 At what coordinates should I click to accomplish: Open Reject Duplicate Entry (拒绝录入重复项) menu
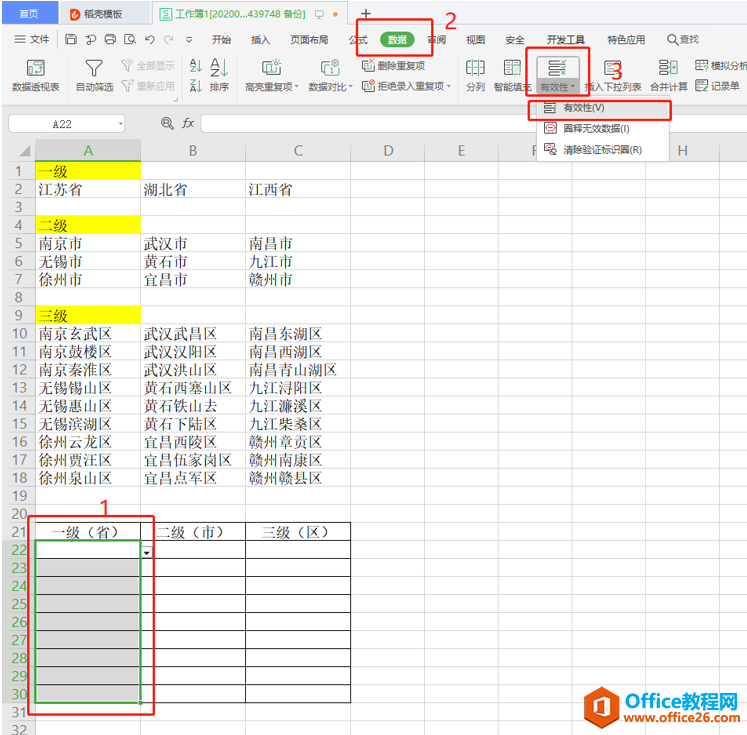pos(406,86)
